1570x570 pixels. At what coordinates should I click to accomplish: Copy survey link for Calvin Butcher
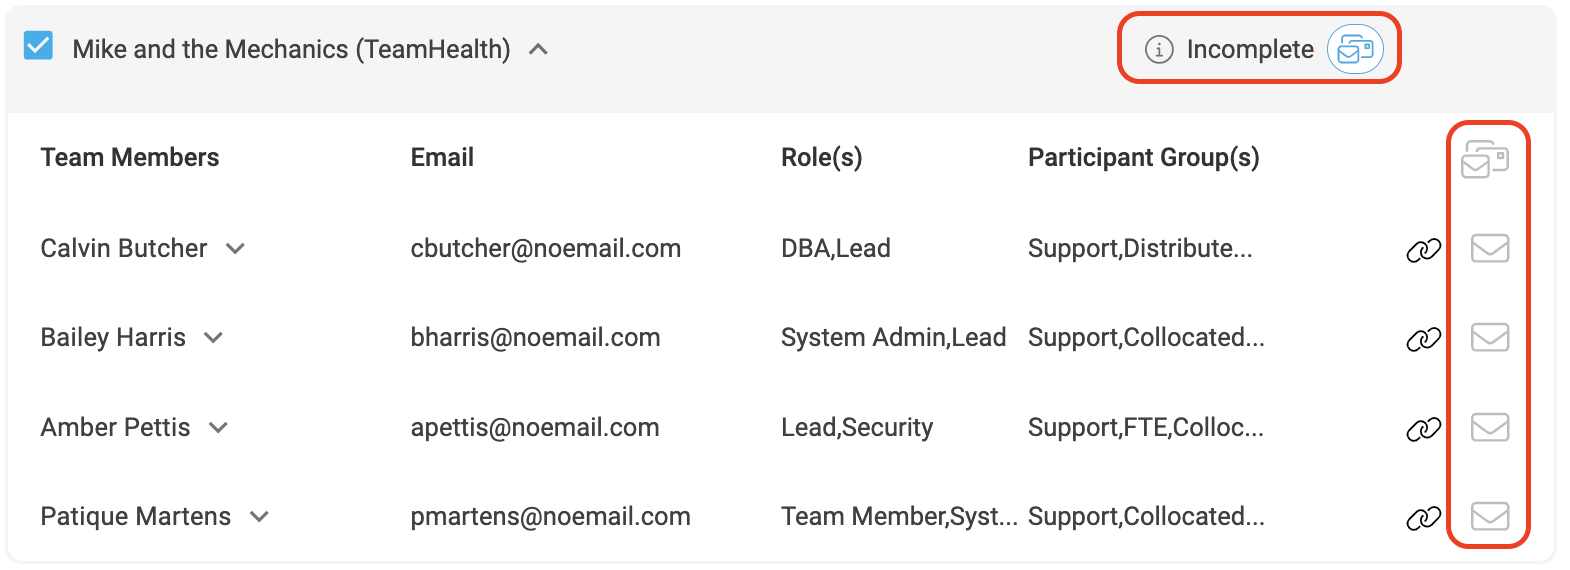tap(1423, 250)
